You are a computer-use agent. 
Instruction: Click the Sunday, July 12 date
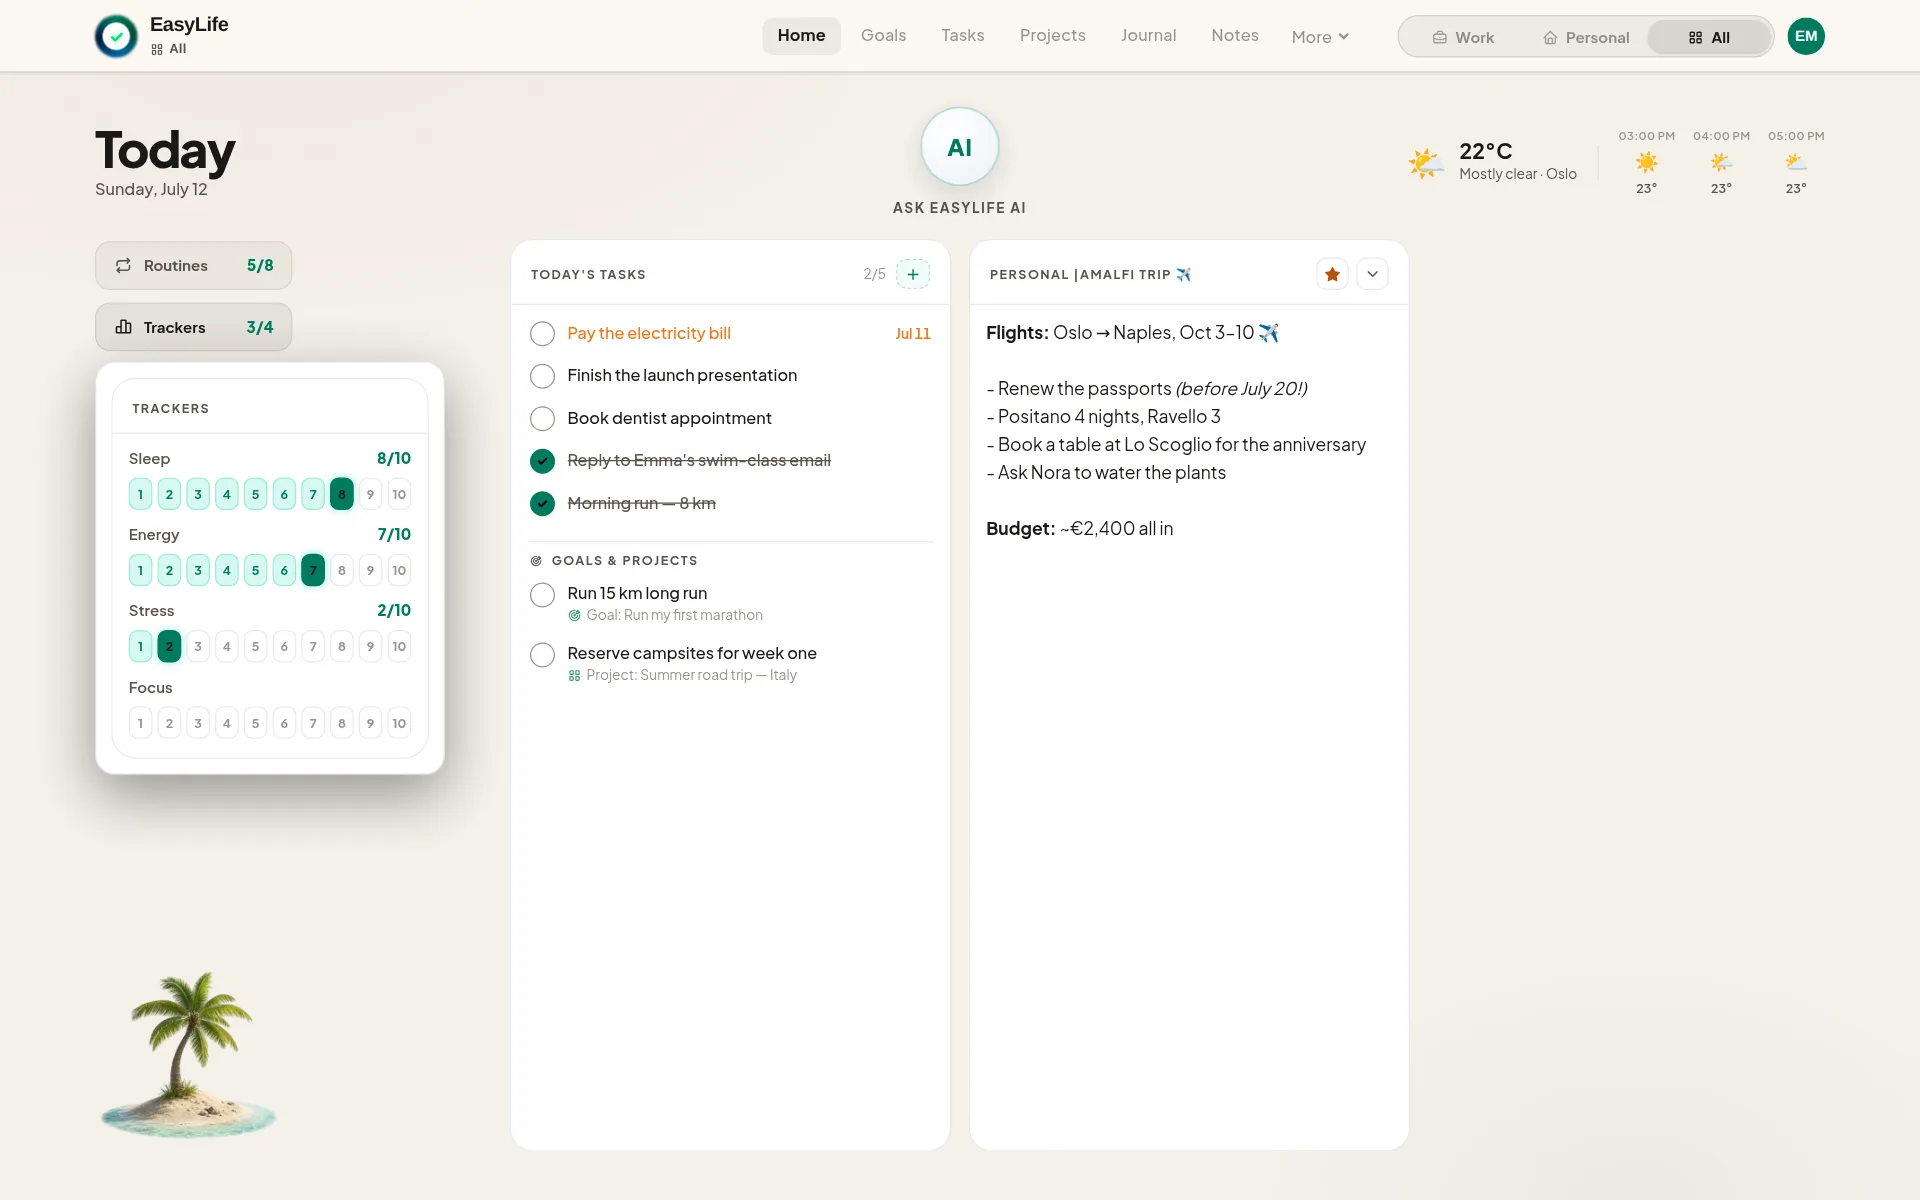tap(151, 189)
